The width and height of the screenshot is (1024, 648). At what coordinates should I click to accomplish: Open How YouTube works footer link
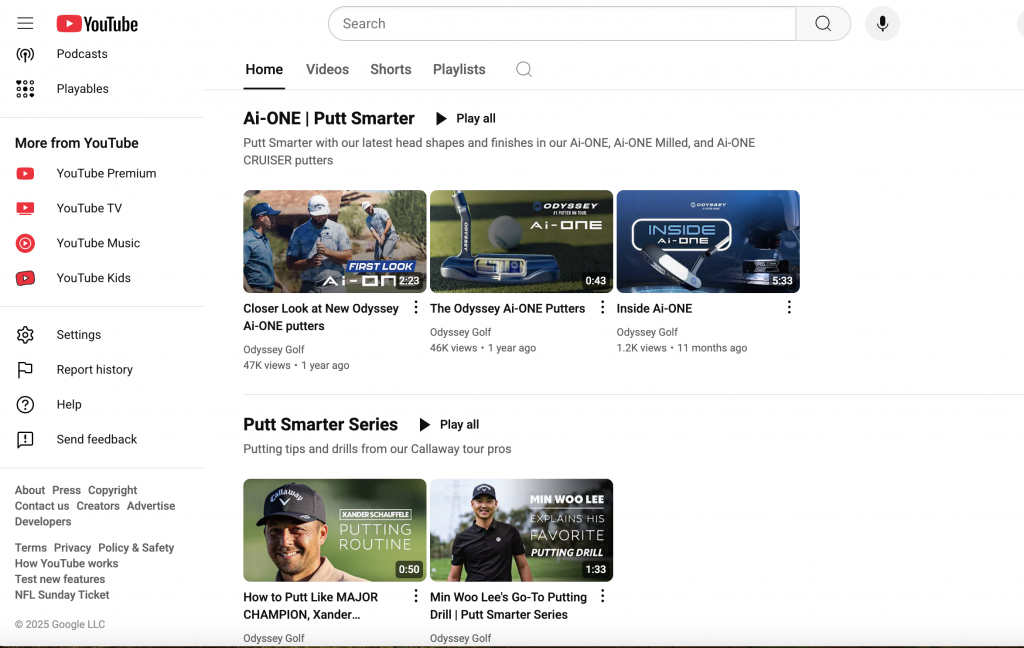67,564
